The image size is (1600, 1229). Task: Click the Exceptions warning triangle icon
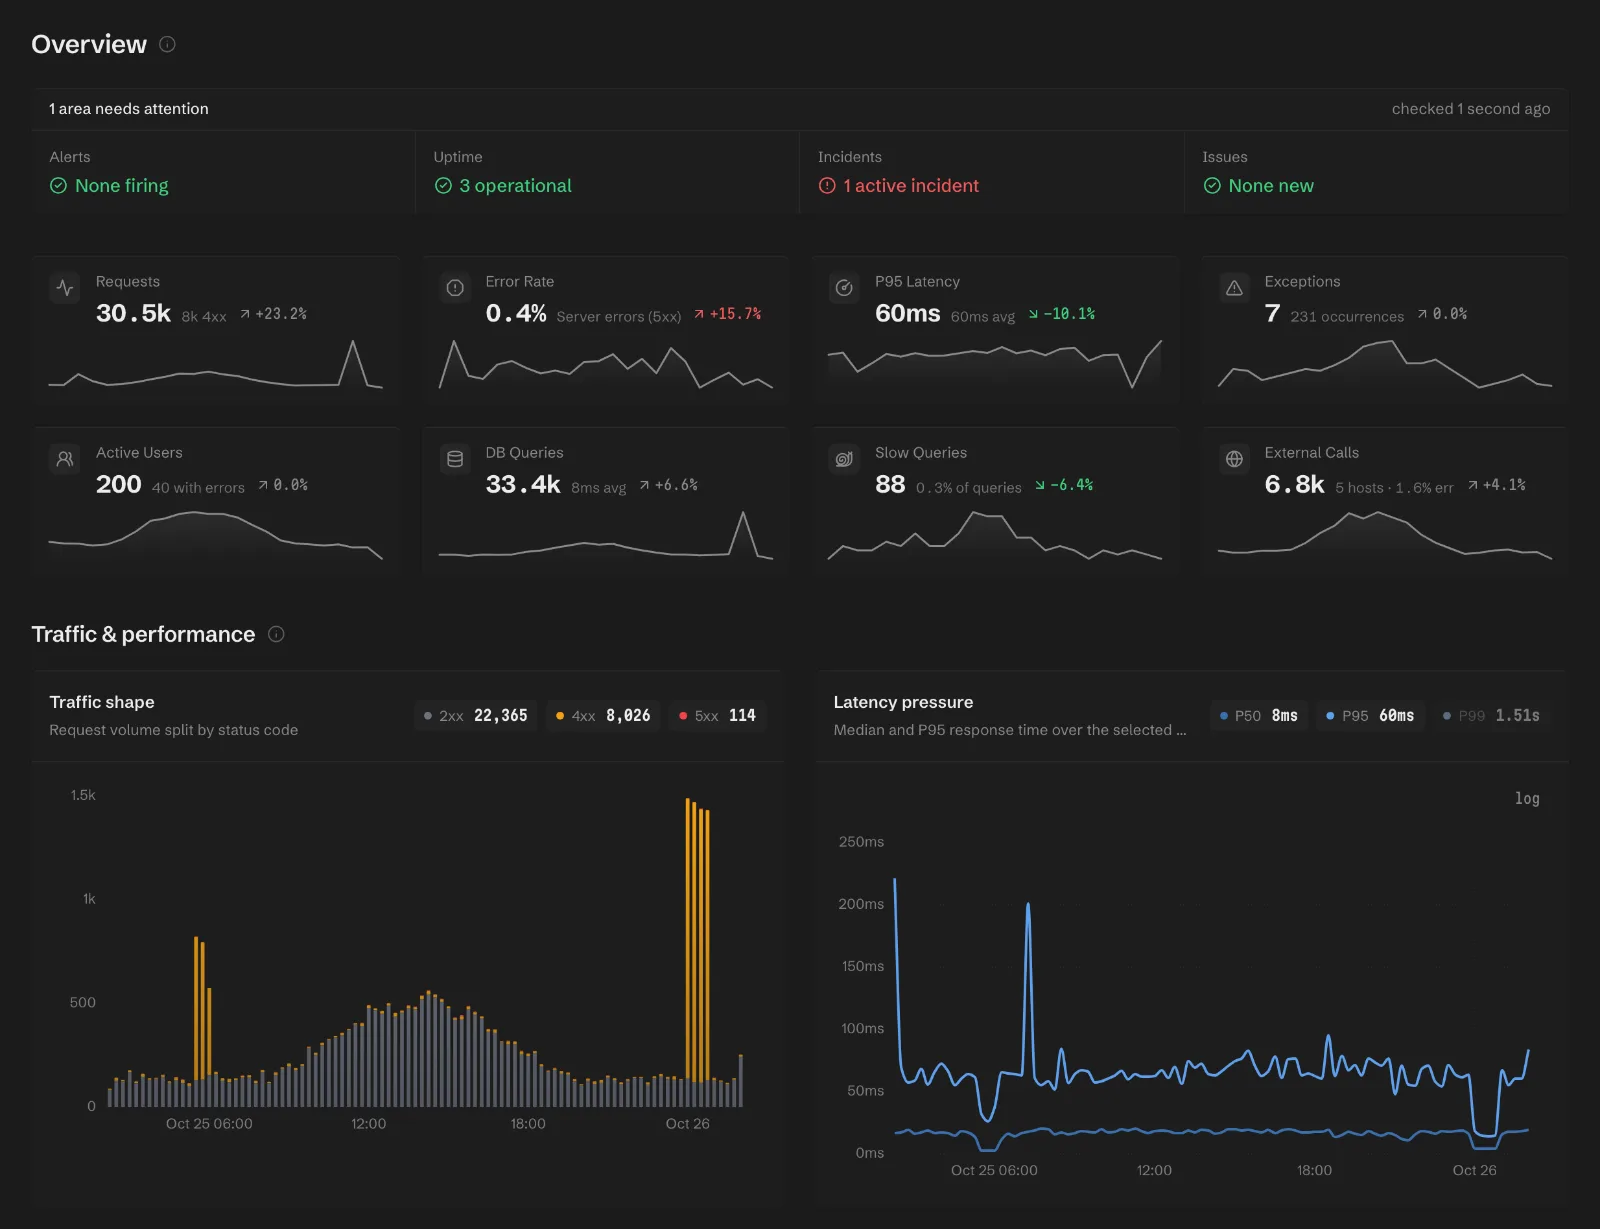(x=1234, y=288)
